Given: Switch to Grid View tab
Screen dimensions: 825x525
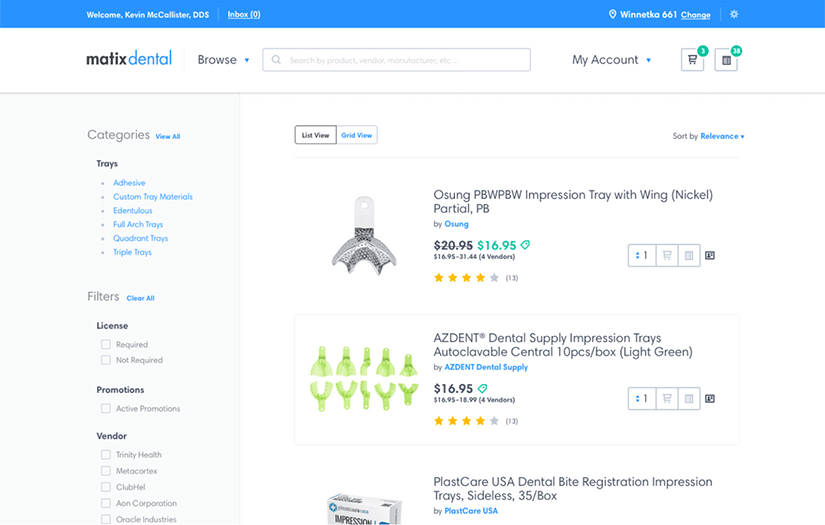Looking at the screenshot, I should tap(357, 135).
